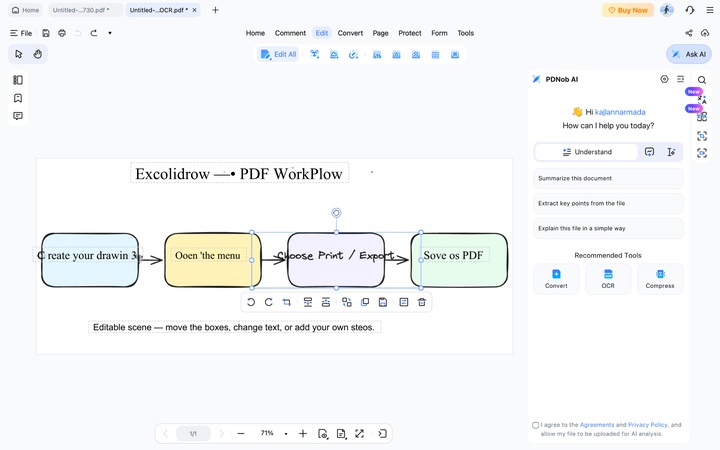Click Summarize this document suggestion
The image size is (720, 450).
click(608, 178)
